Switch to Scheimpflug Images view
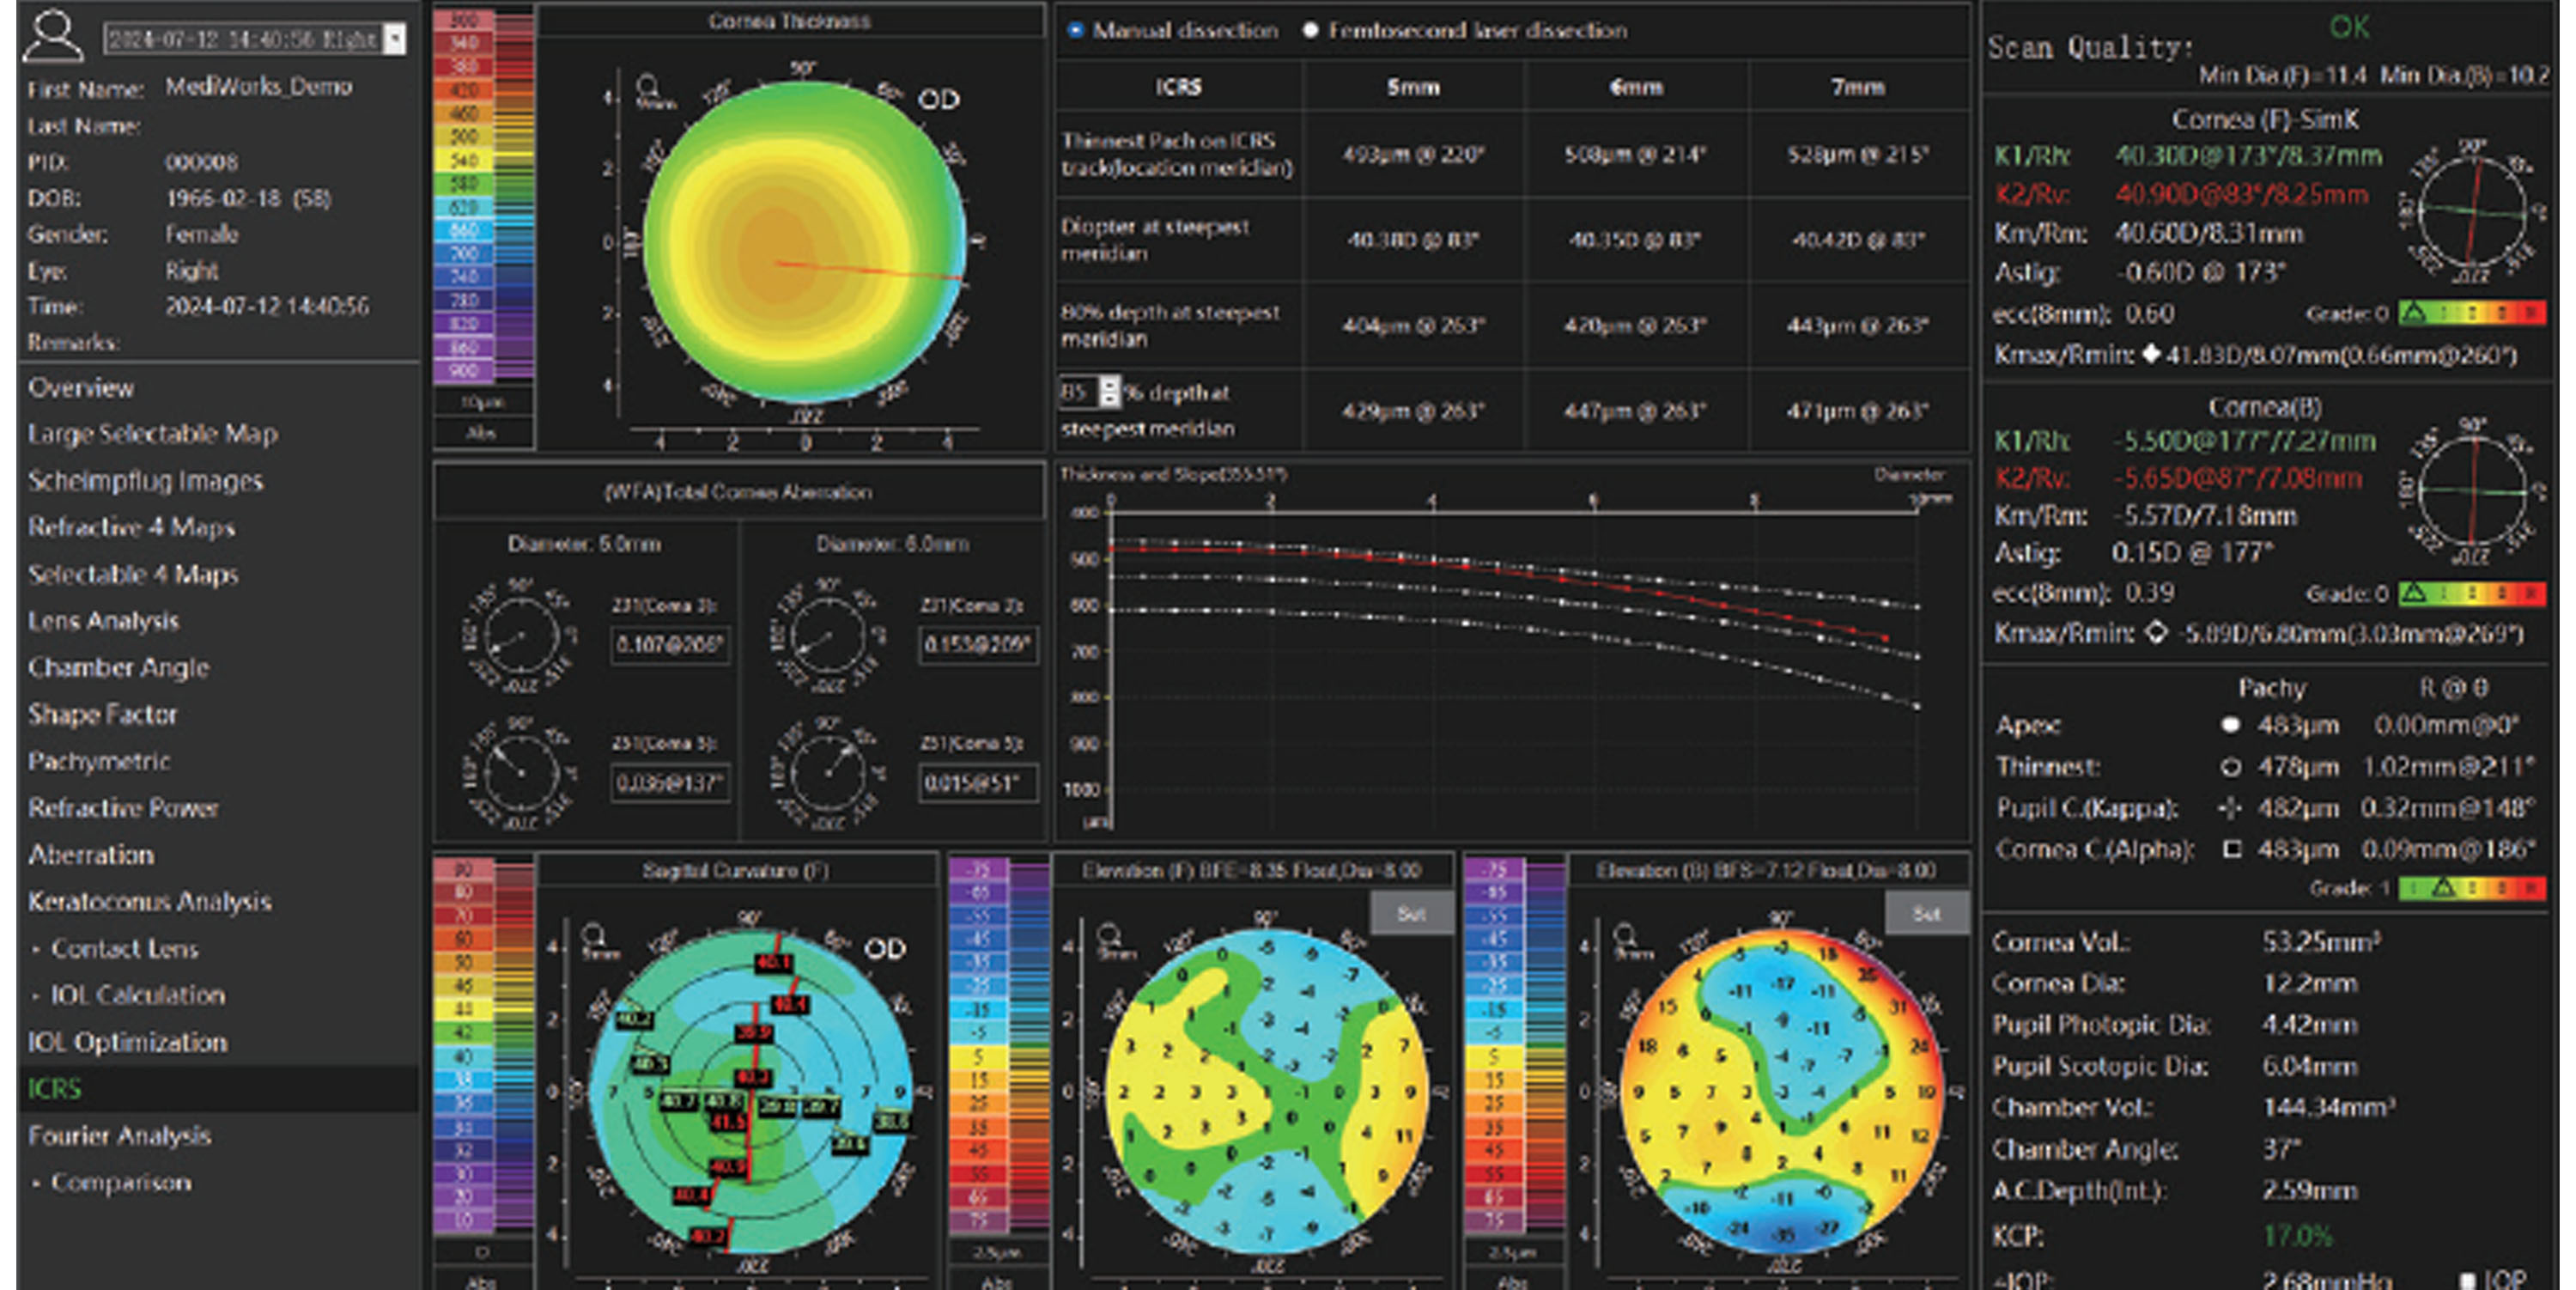Viewport: 2576px width, 1290px height. [x=145, y=481]
